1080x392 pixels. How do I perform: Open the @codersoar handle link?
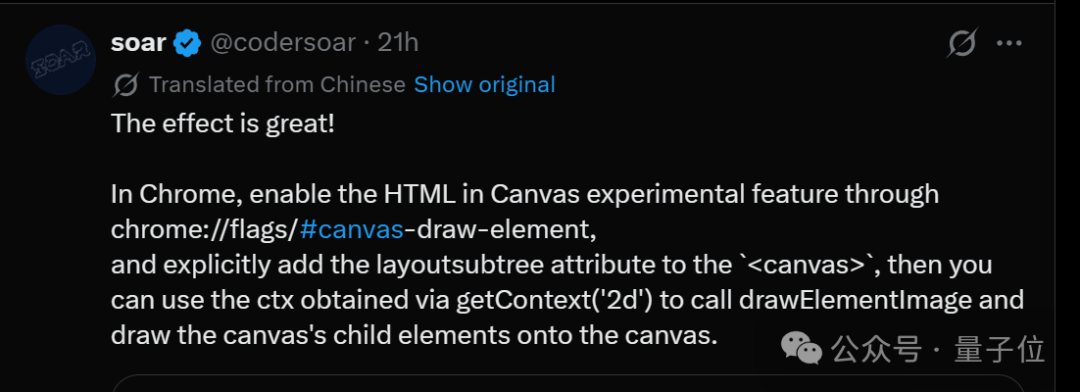[283, 43]
